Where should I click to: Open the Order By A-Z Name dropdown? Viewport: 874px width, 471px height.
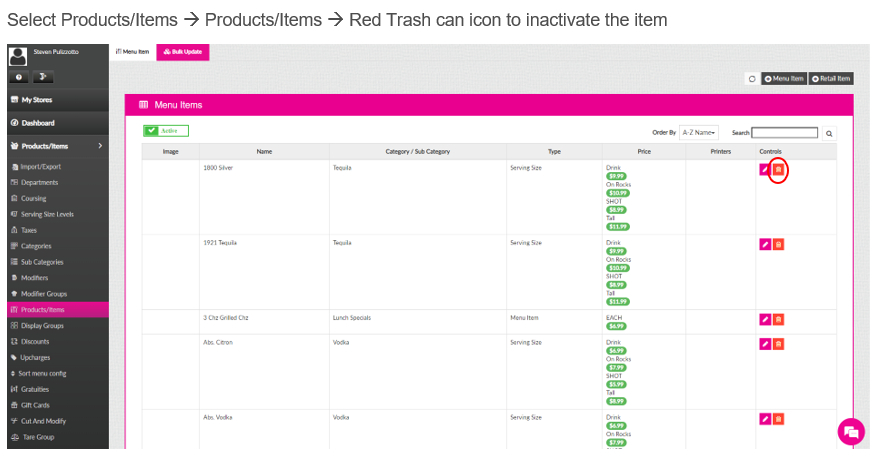699,133
